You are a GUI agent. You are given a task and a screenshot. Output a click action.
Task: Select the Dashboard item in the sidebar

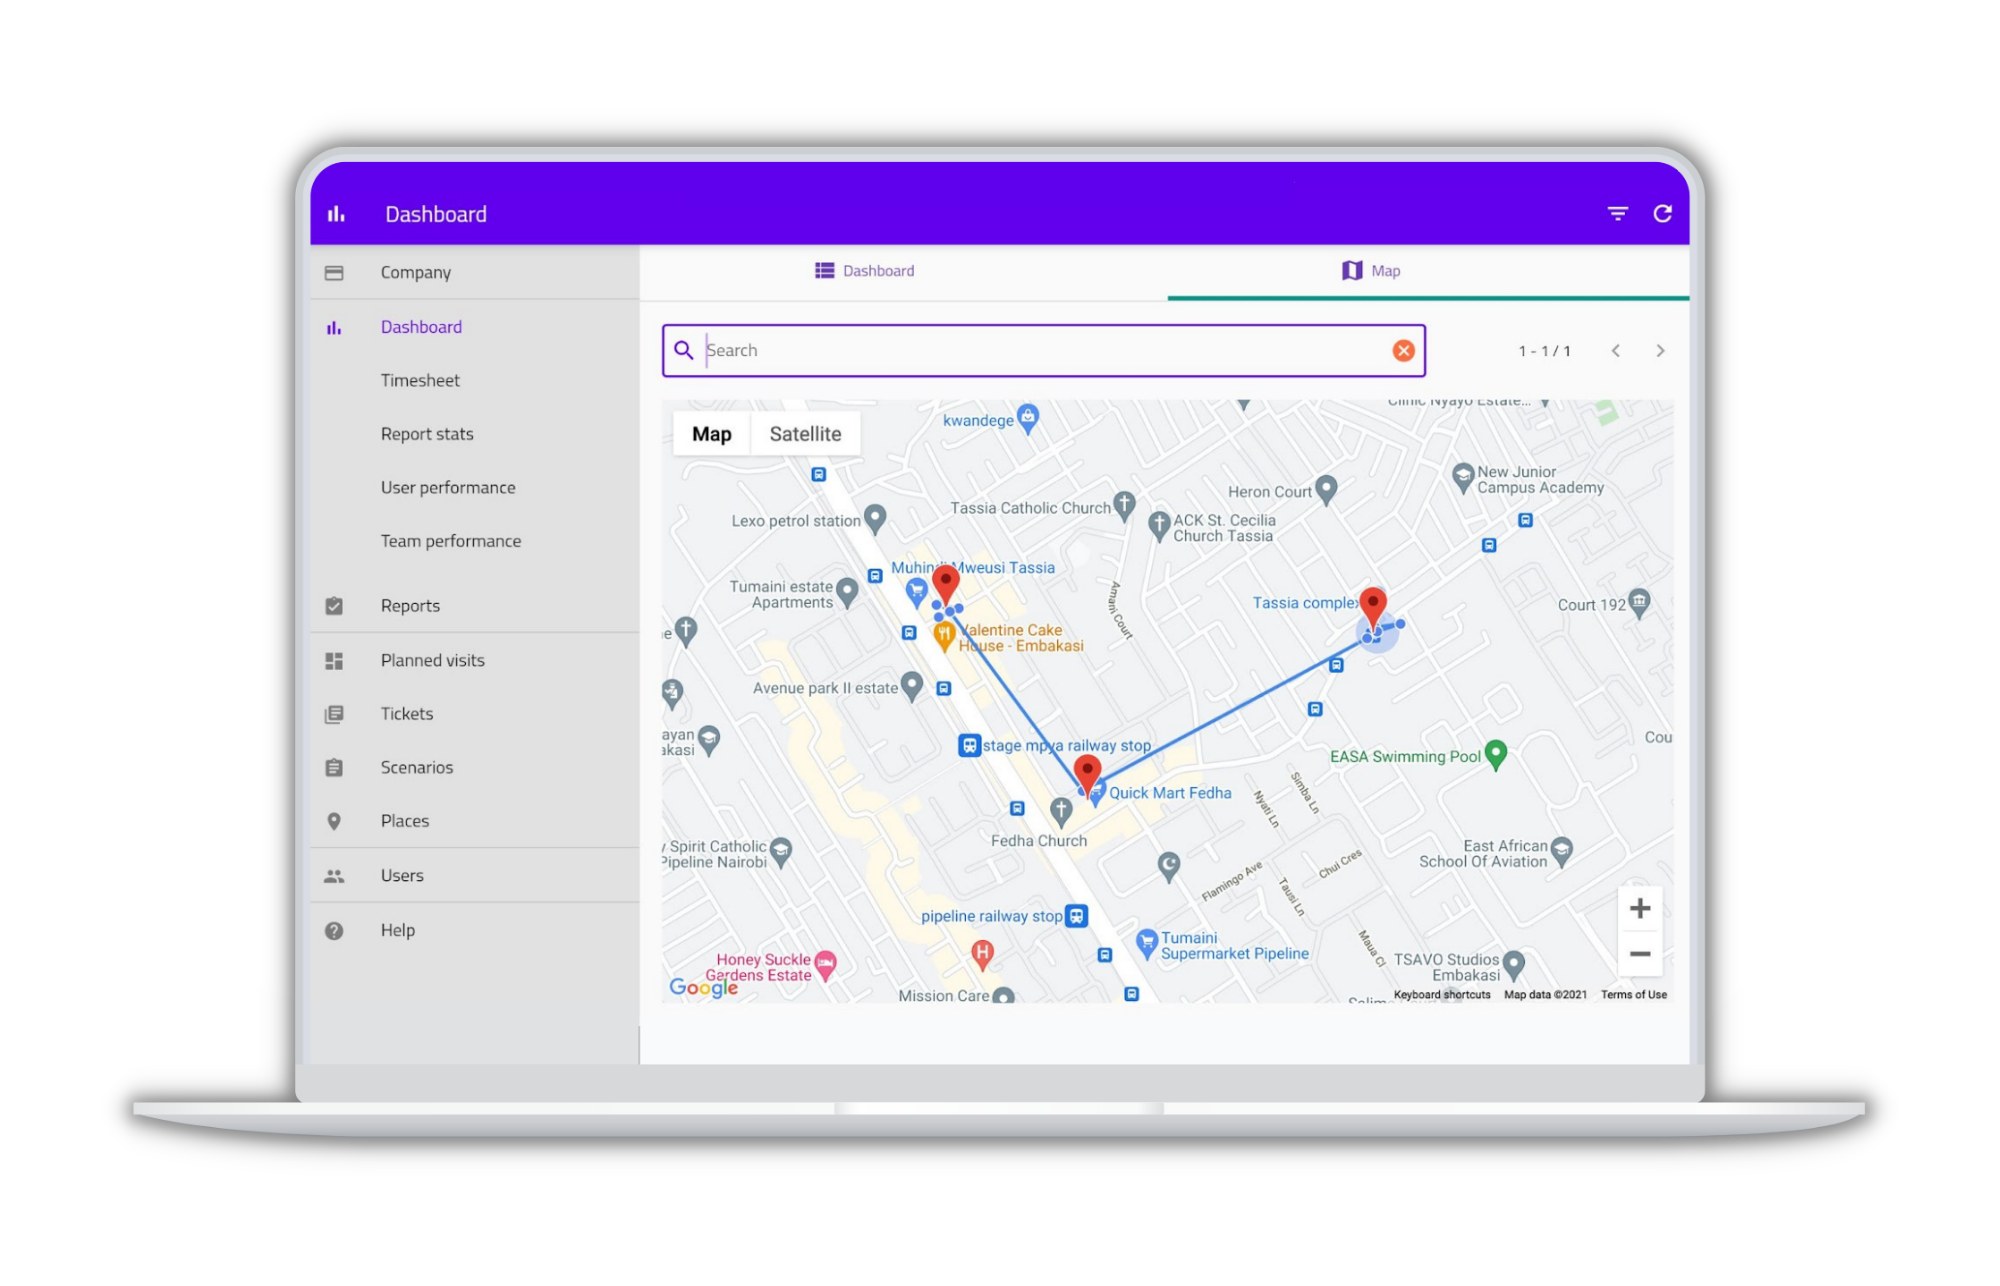pyautogui.click(x=421, y=326)
